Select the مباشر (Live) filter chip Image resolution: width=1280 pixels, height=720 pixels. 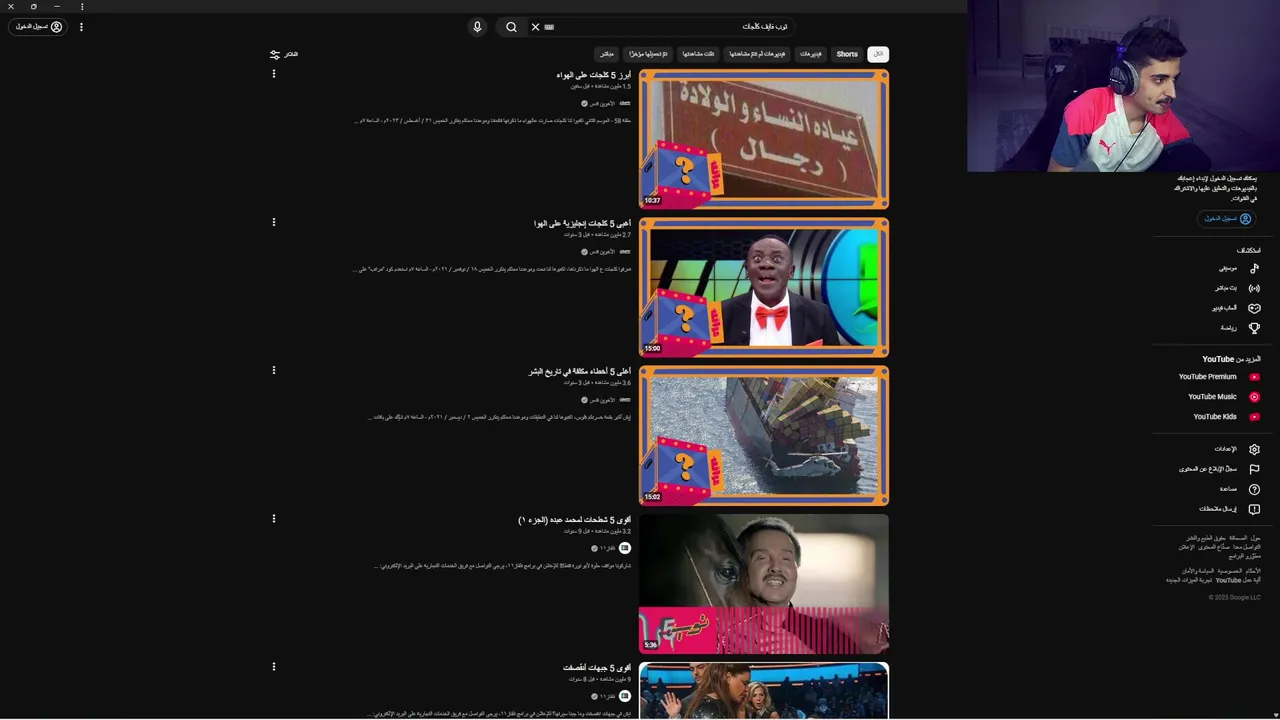pyautogui.click(x=606, y=54)
